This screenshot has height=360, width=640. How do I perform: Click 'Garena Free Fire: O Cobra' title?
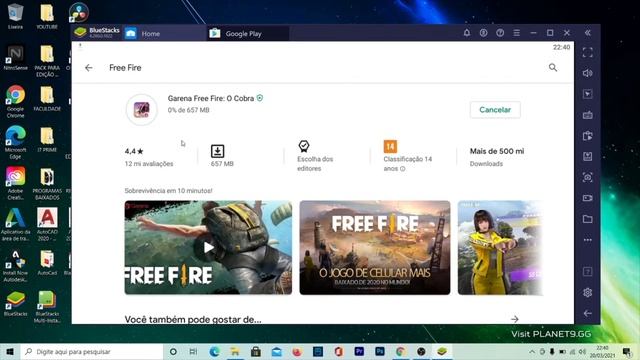211,98
